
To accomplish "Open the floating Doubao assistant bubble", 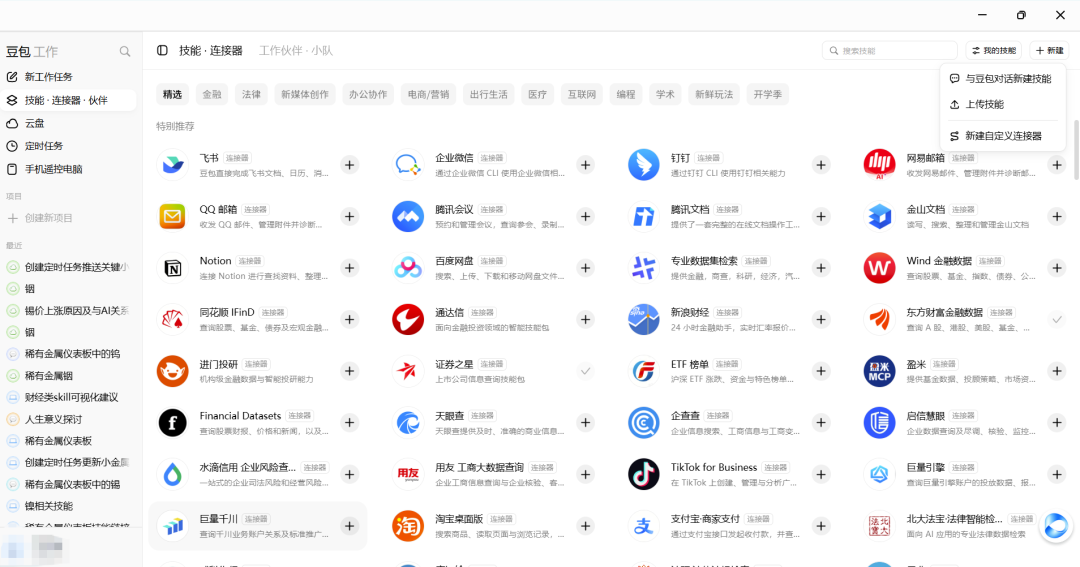I will 1056,526.
